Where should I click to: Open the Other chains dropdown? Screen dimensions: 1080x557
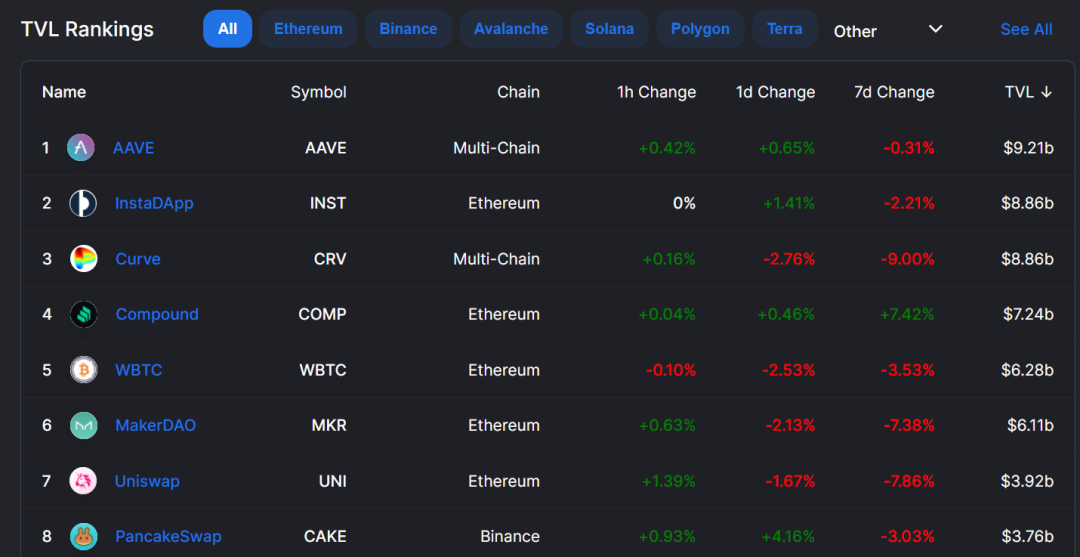(x=888, y=30)
